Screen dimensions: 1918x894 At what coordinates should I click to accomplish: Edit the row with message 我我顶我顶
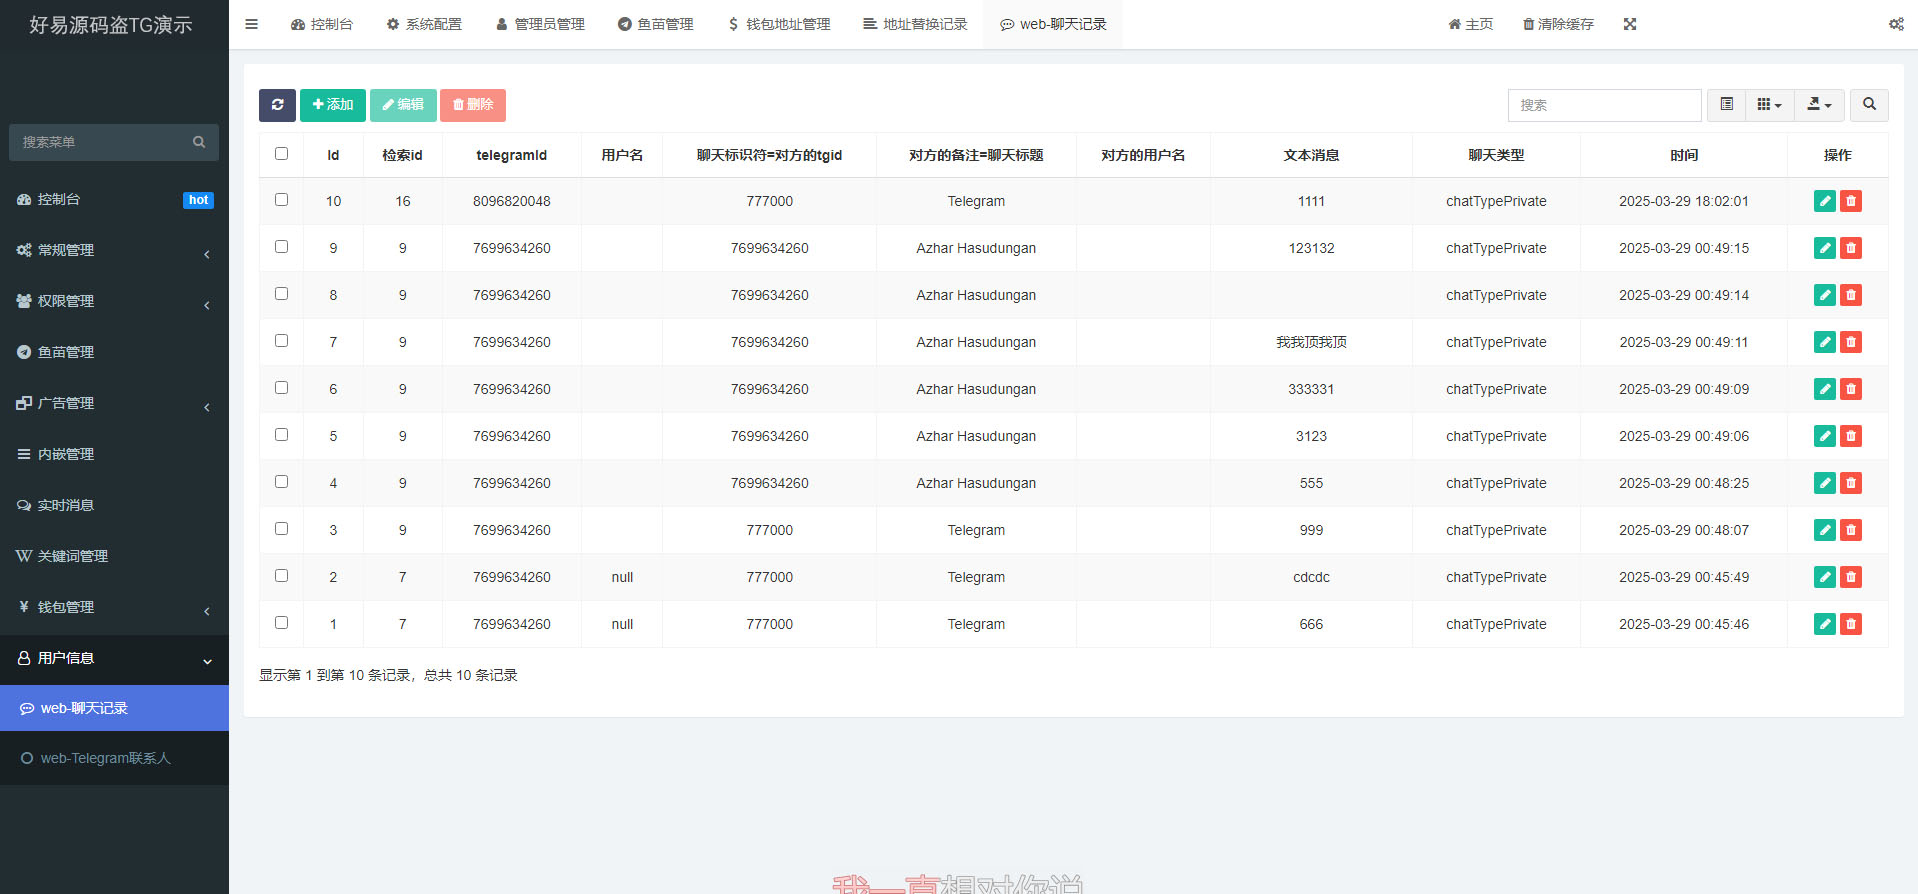point(1825,342)
